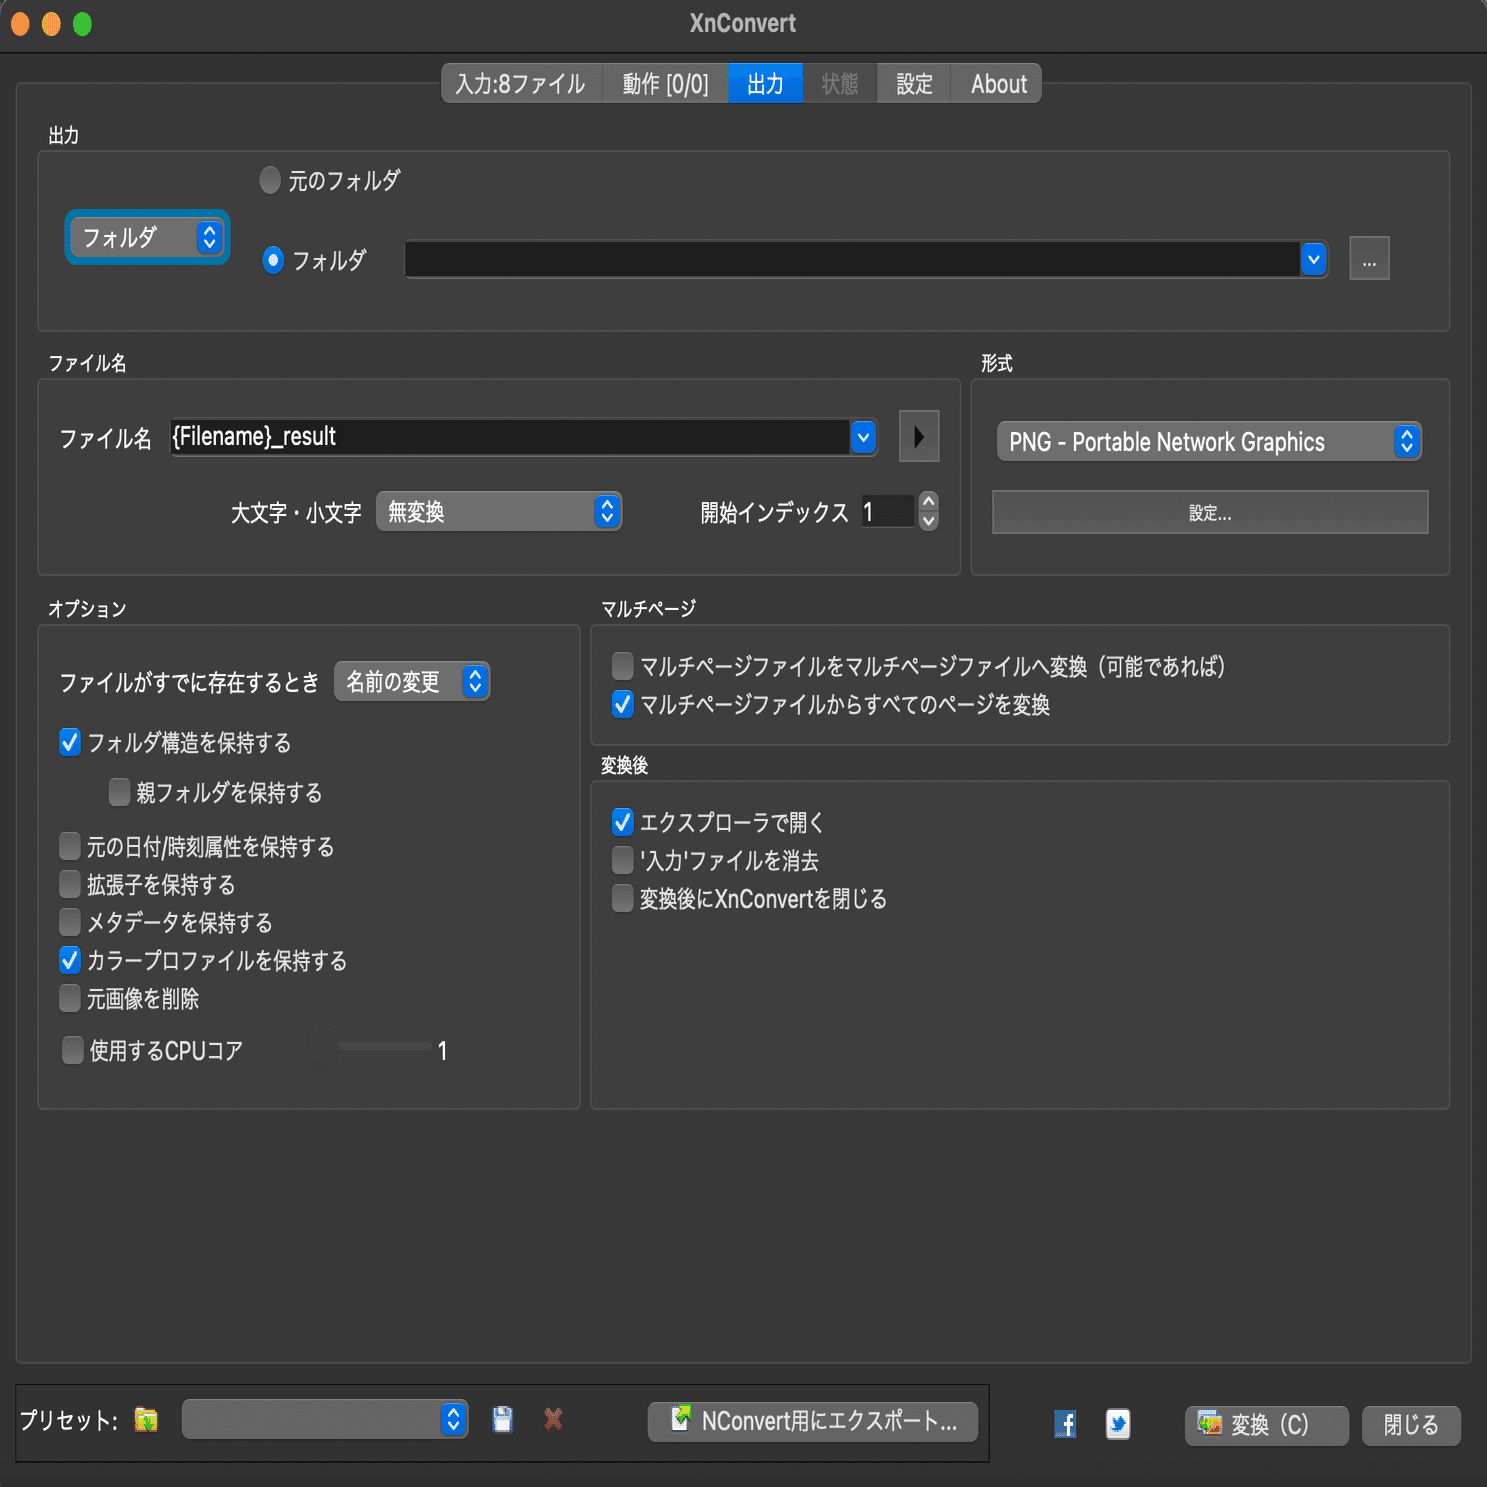Select the 出力 tab
Screen dimensions: 1487x1487
(765, 83)
